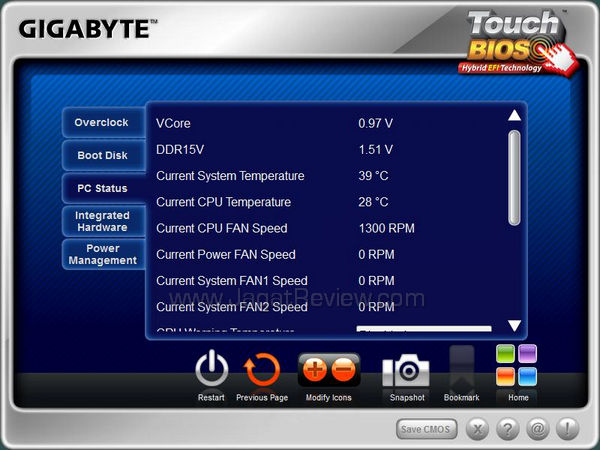Click the plus icon in Modify Icons
Viewport: 600px width, 450px height.
(315, 369)
